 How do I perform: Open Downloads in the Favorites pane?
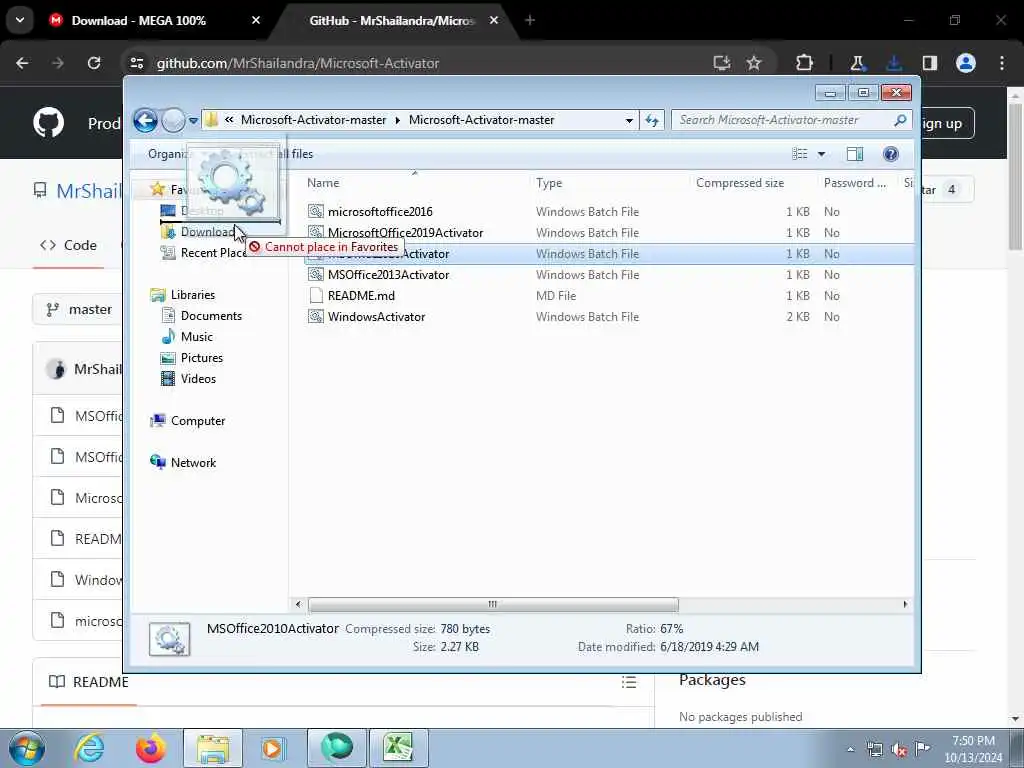pyautogui.click(x=207, y=232)
